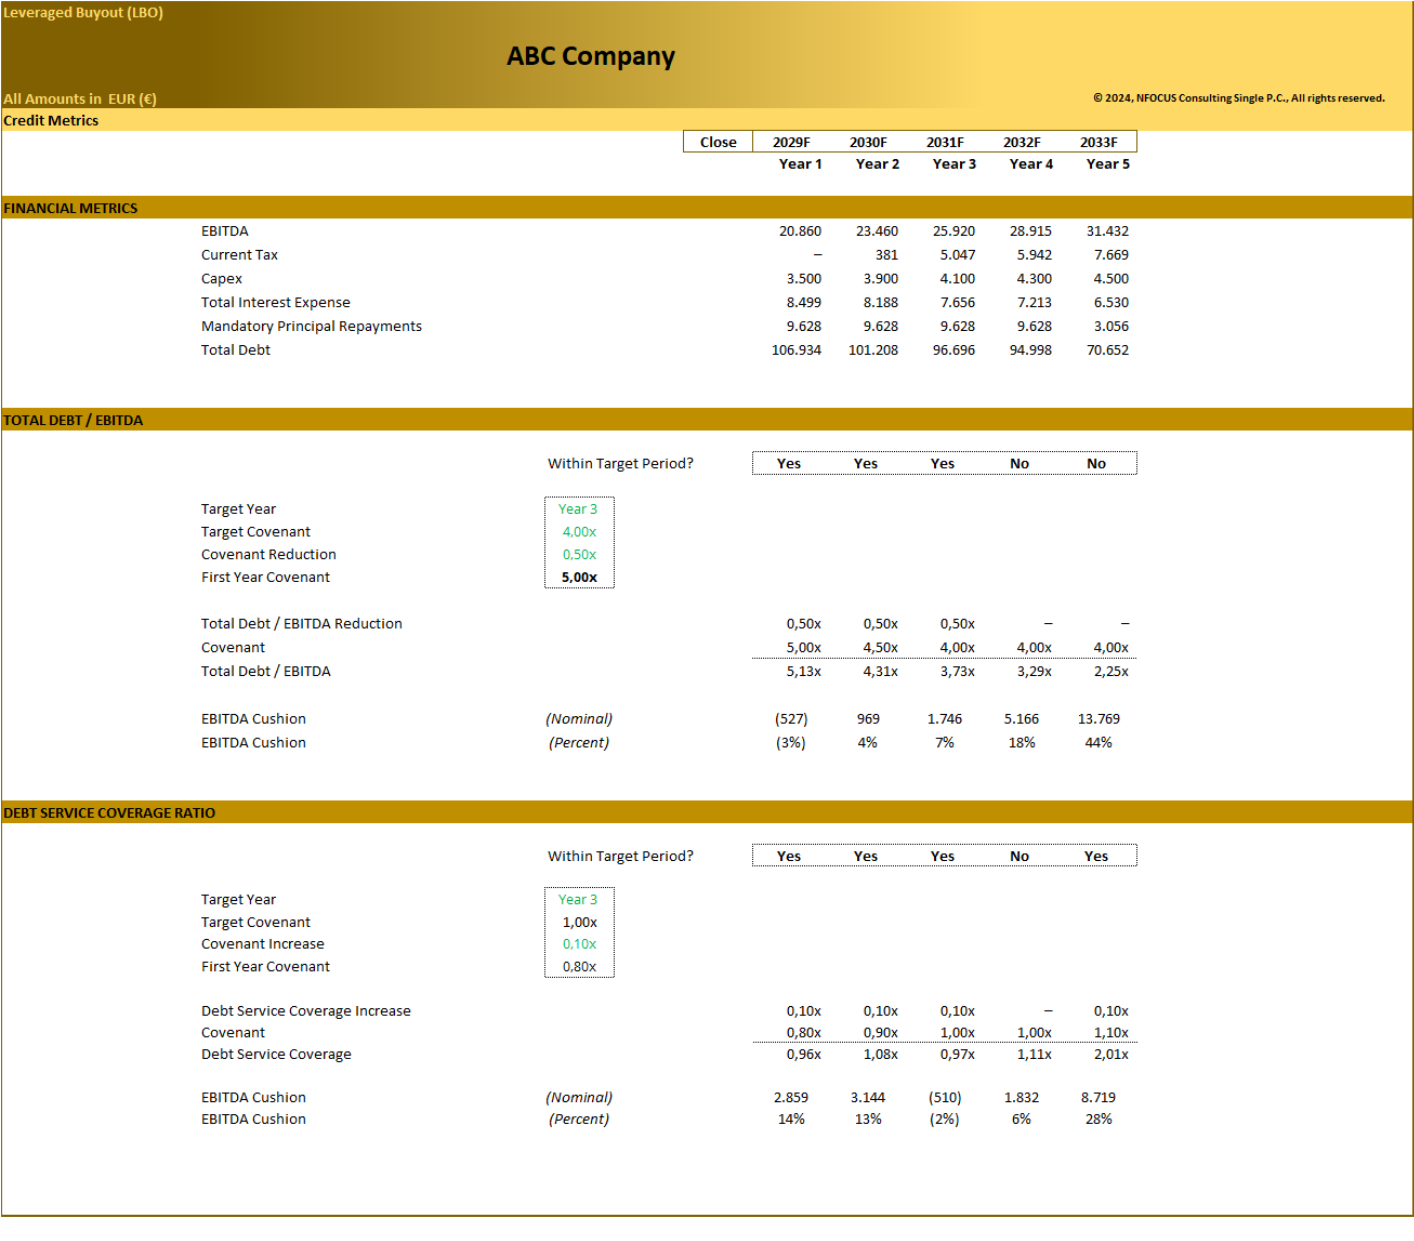Viewport: 1414px width, 1241px height.
Task: Select EBITDA cushion percent 44%
Action: pyautogui.click(x=1098, y=742)
